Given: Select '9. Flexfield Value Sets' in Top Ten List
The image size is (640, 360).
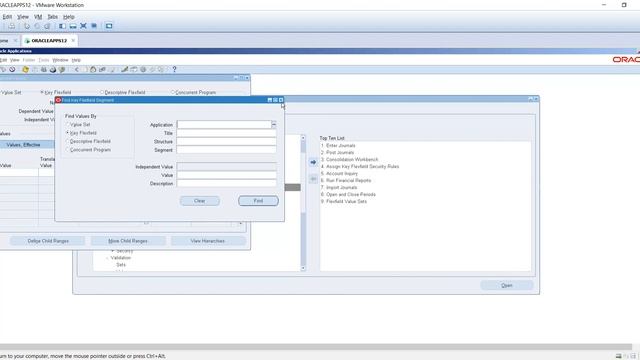Looking at the screenshot, I should pos(344,202).
